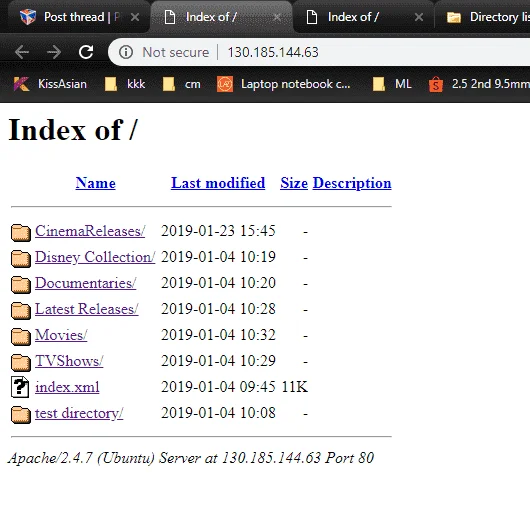
Task: Open the cm bookmark folder
Action: [182, 84]
